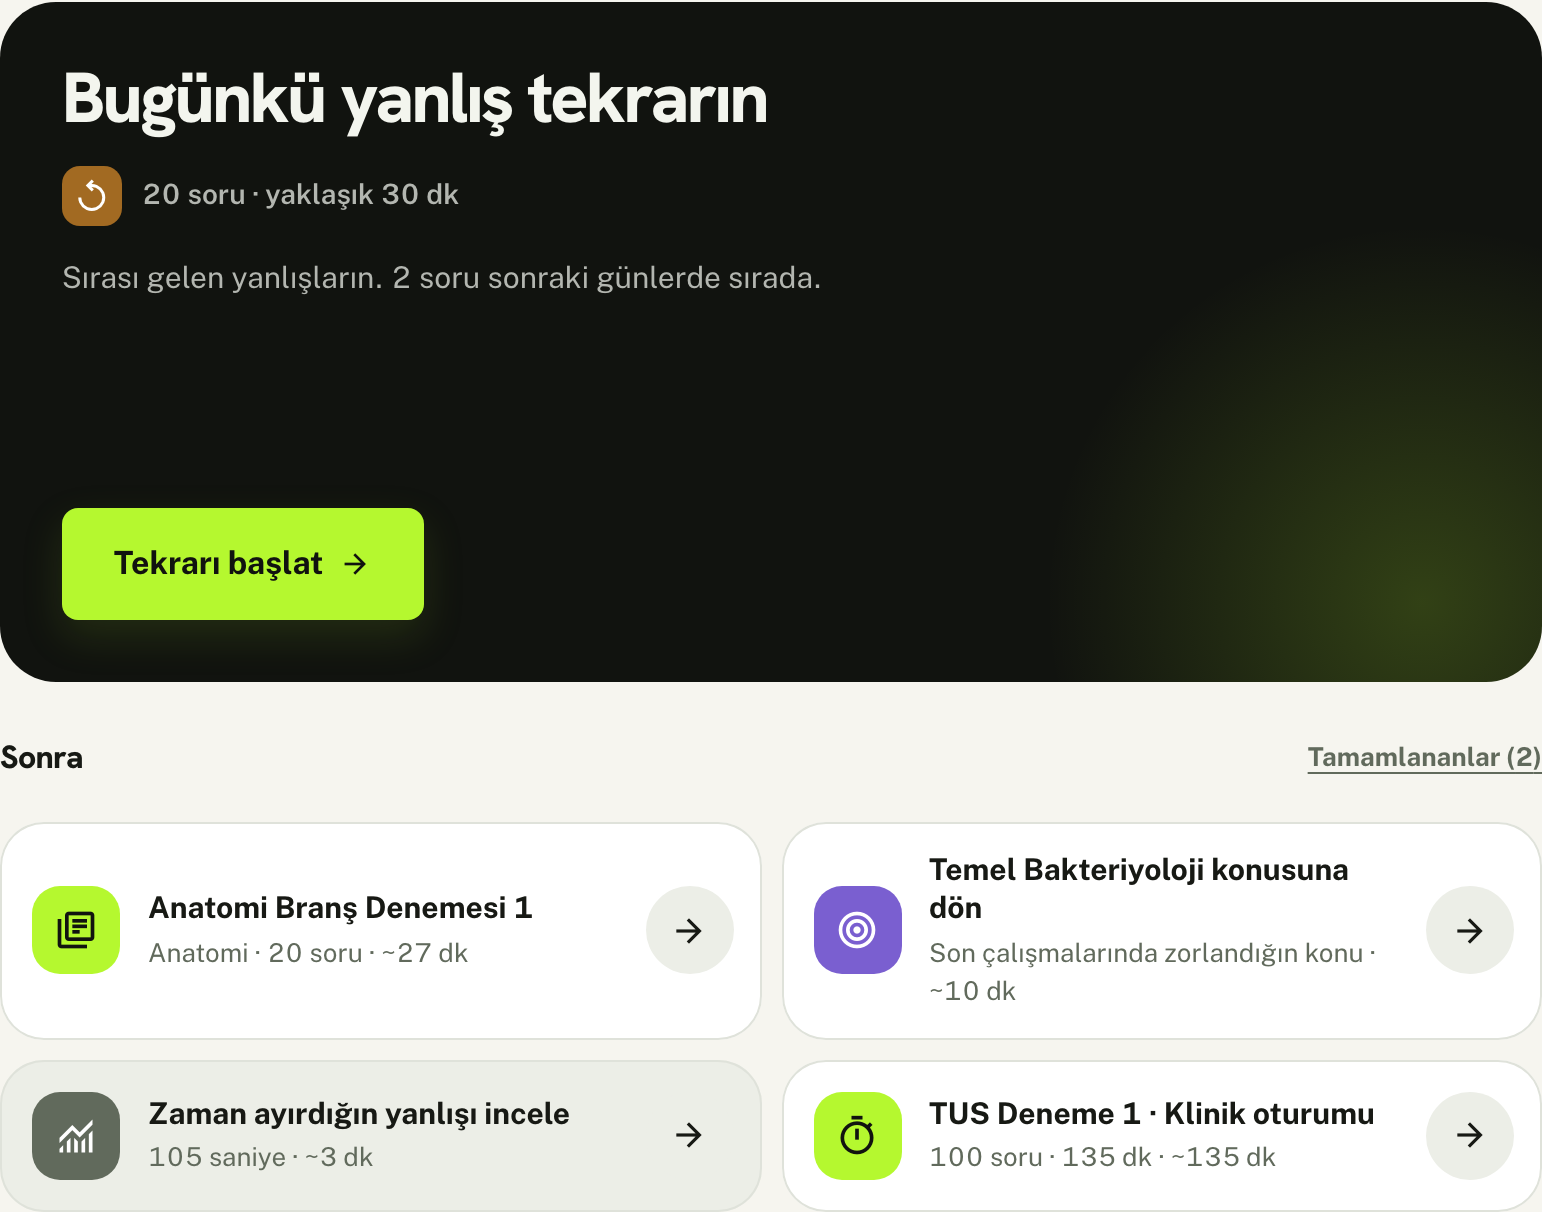
Task: Click arrow on Zaman ayırdığın yanlışı incele card
Action: tap(690, 1135)
